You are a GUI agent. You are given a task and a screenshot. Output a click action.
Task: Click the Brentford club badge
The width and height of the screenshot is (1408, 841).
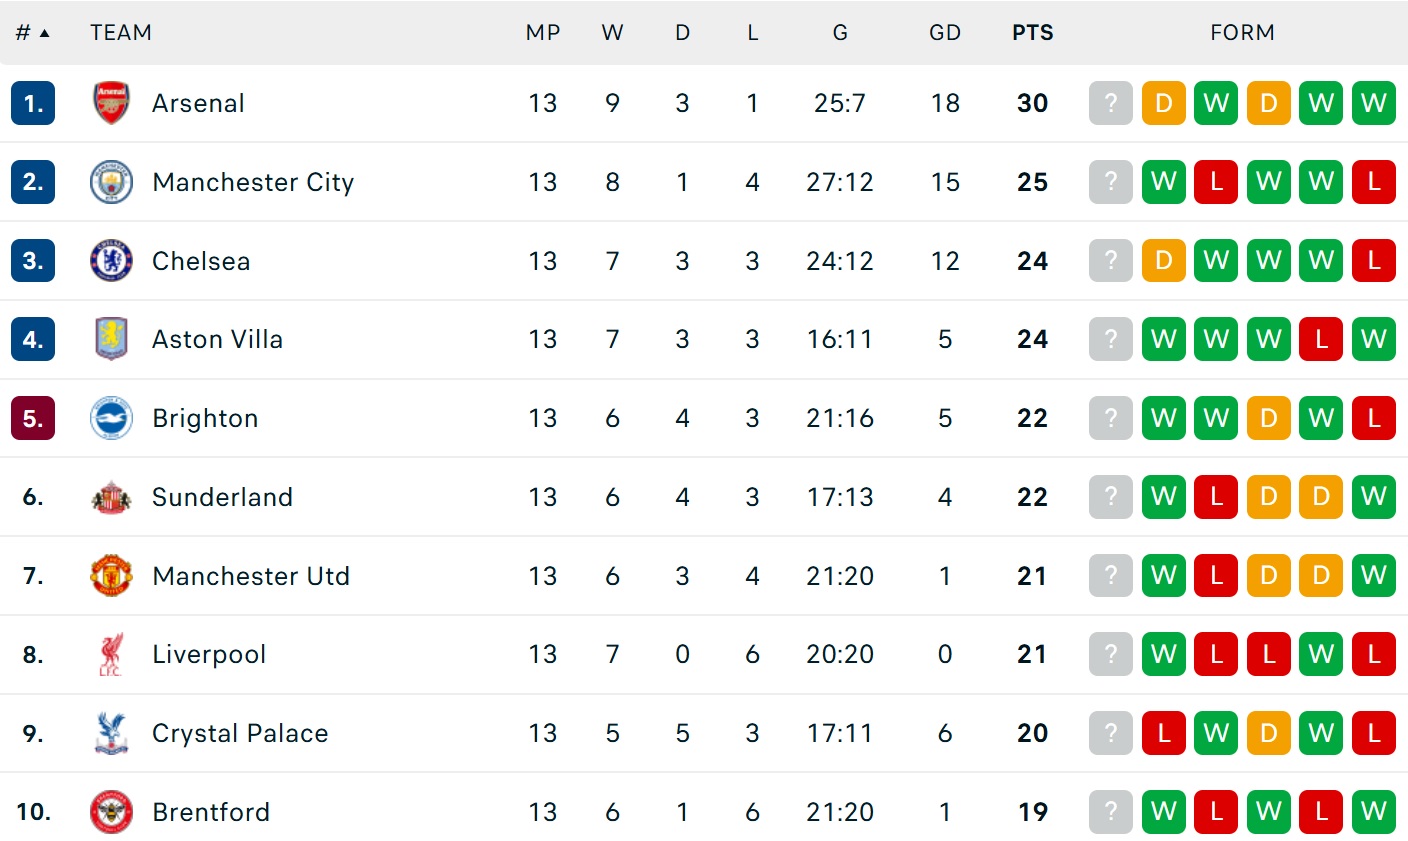tap(111, 812)
